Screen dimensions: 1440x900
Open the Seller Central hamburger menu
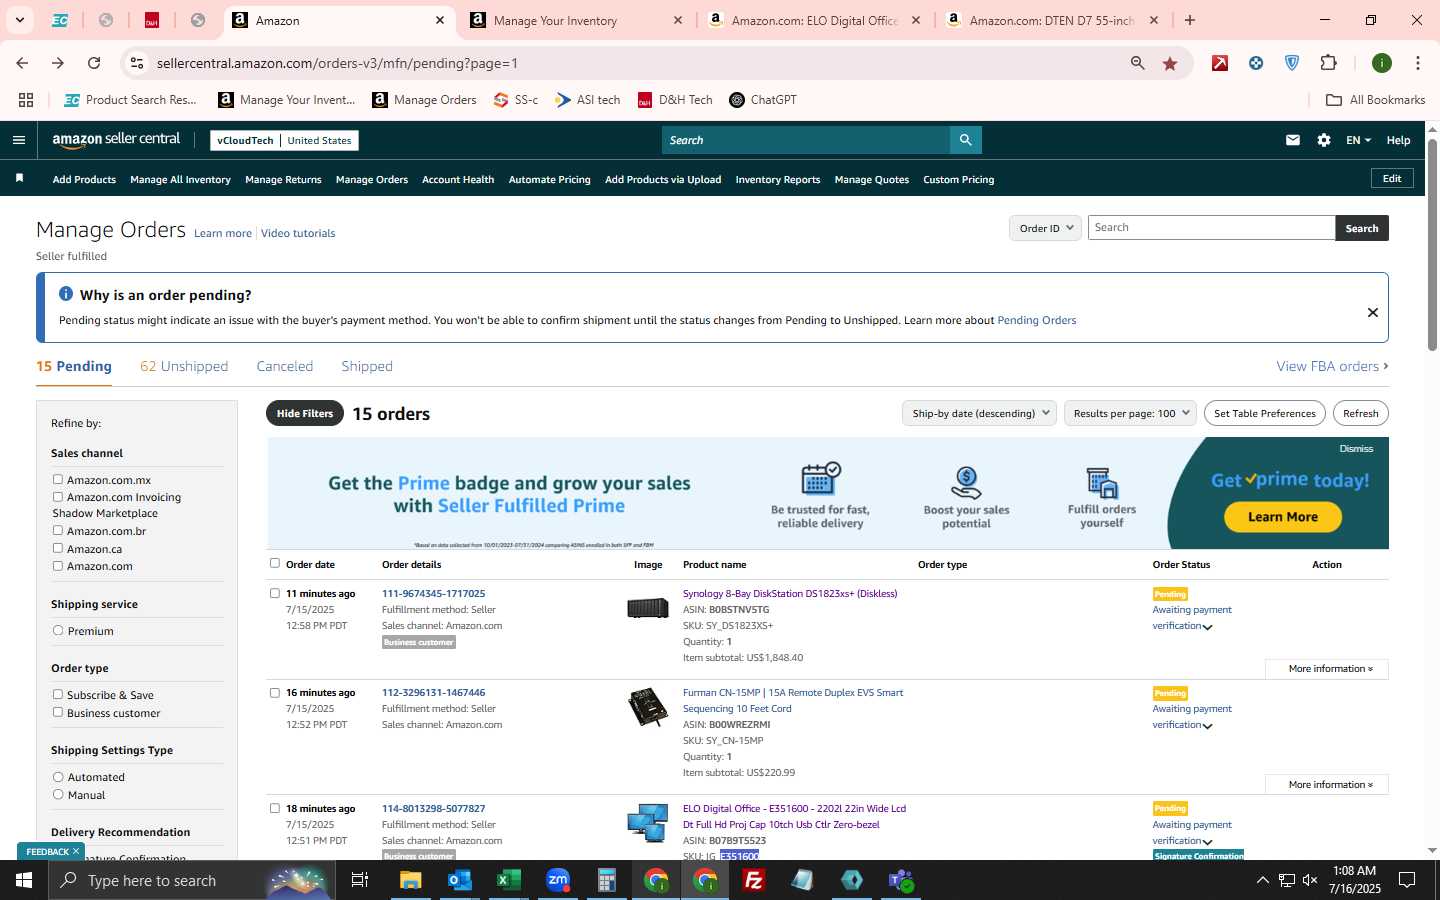(18, 140)
